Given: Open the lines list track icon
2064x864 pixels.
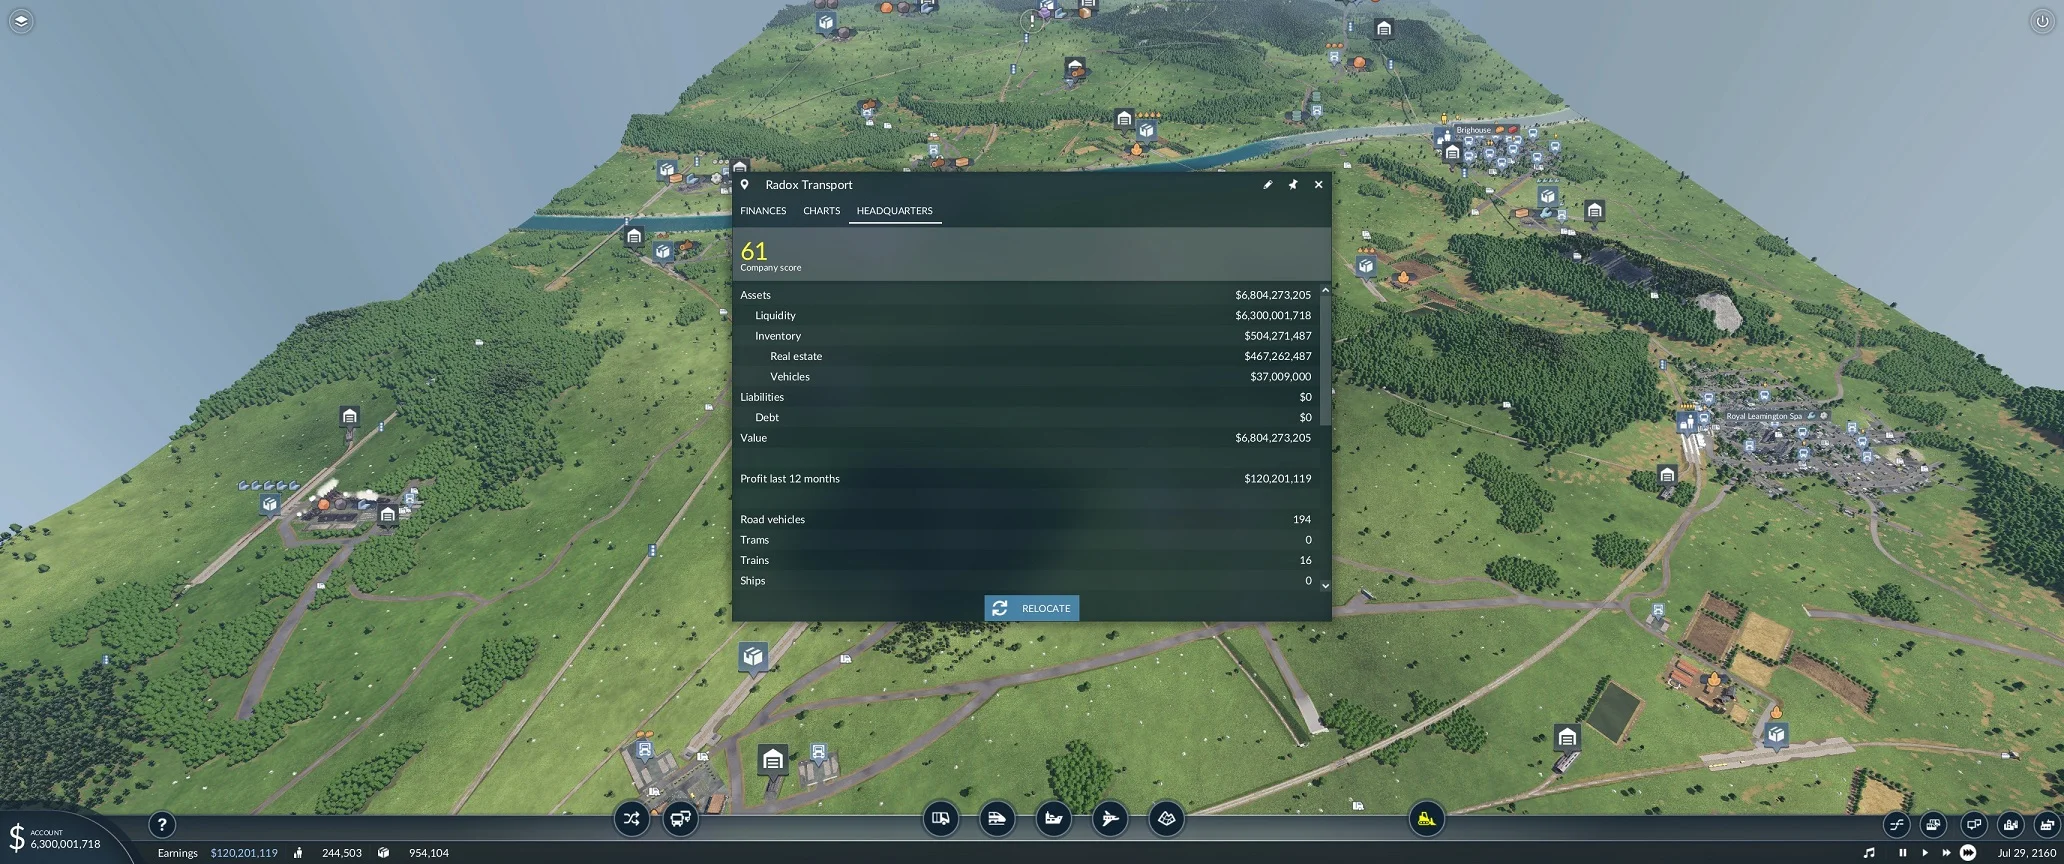Looking at the screenshot, I should tap(1897, 825).
